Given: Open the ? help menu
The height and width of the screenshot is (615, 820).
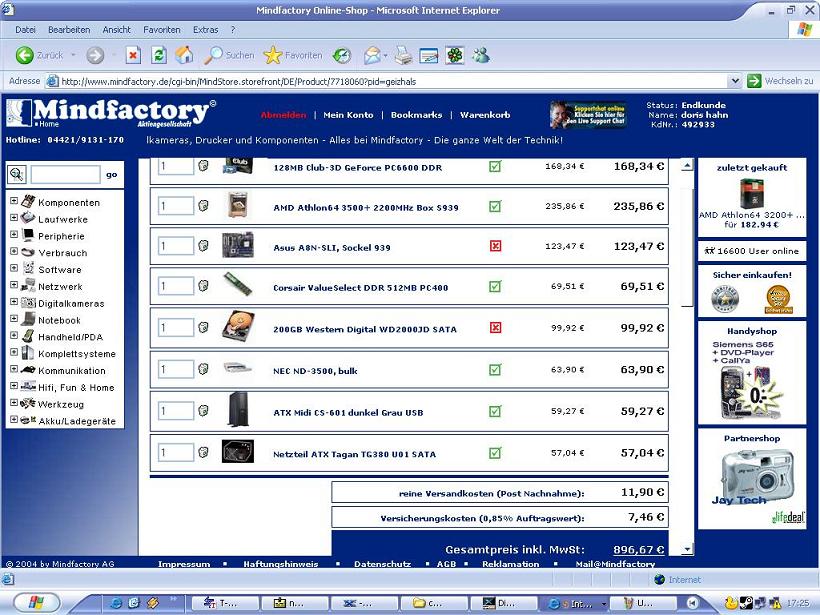Looking at the screenshot, I should click(233, 30).
